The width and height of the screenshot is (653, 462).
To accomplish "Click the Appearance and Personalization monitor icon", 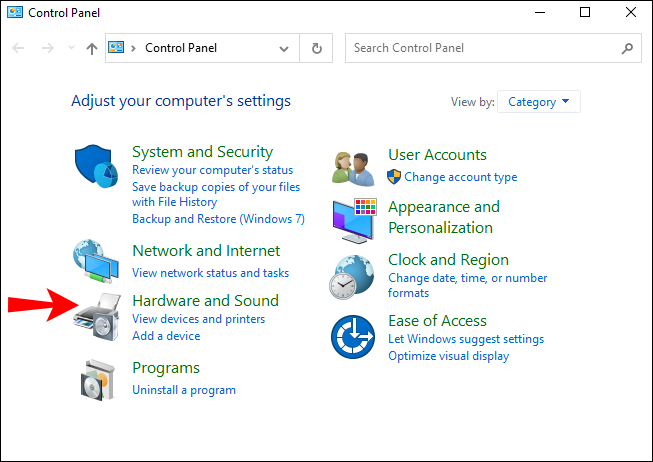I will pyautogui.click(x=354, y=219).
